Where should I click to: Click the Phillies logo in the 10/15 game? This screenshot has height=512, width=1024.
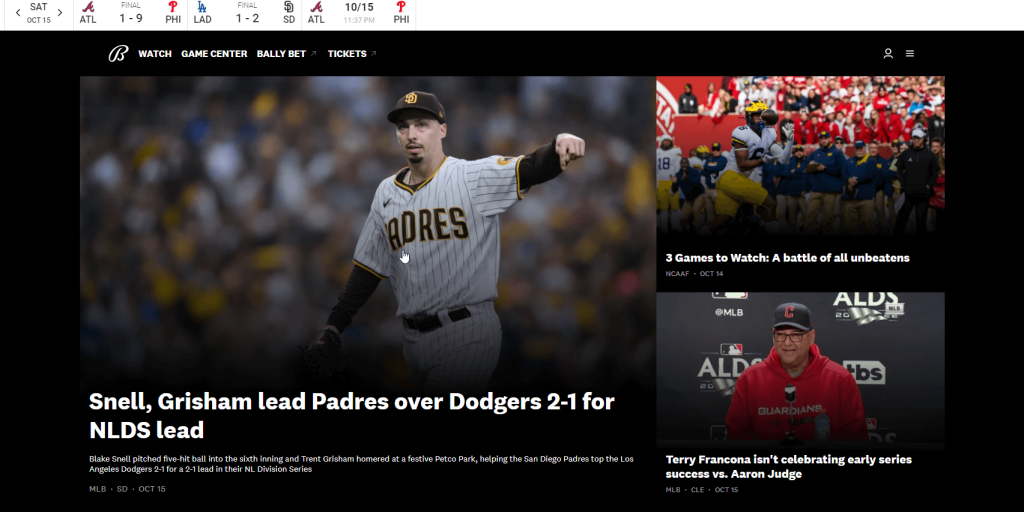click(401, 7)
